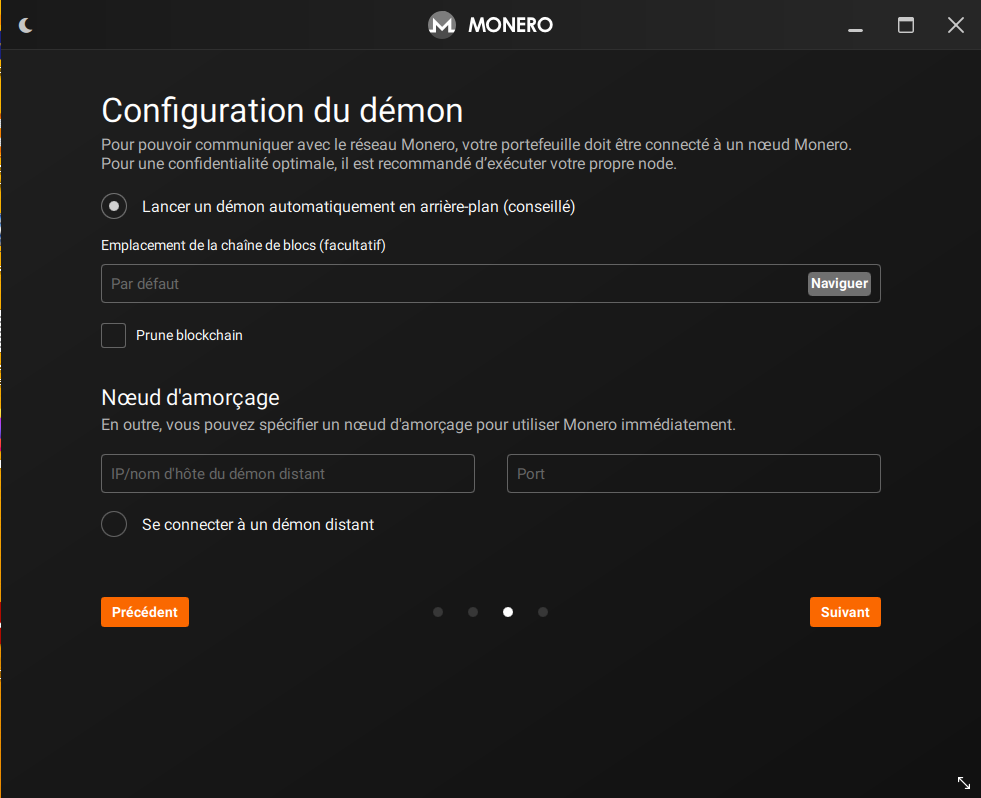Image resolution: width=981 pixels, height=798 pixels.
Task: Close the Monero window
Action: click(x=955, y=25)
